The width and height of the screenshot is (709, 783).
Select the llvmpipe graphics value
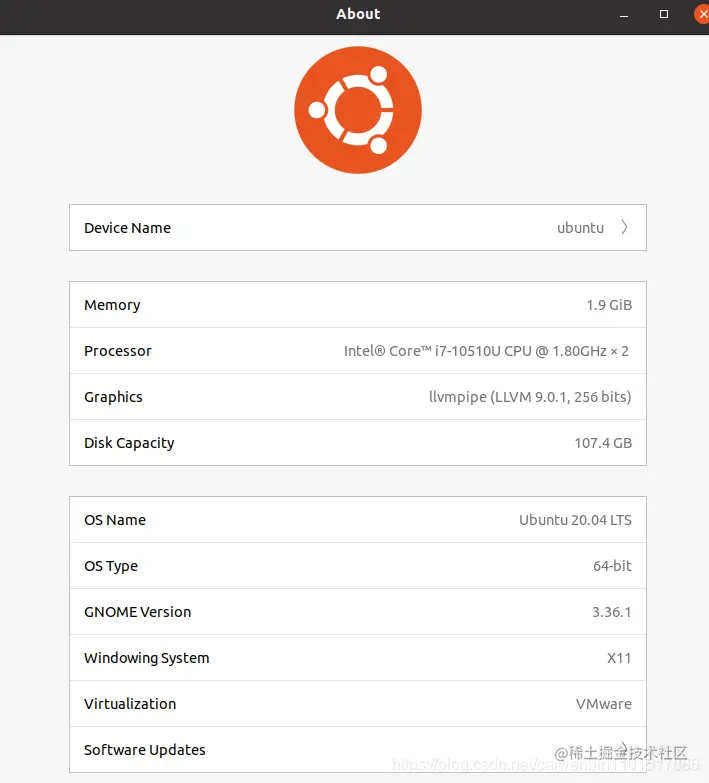[x=530, y=397]
